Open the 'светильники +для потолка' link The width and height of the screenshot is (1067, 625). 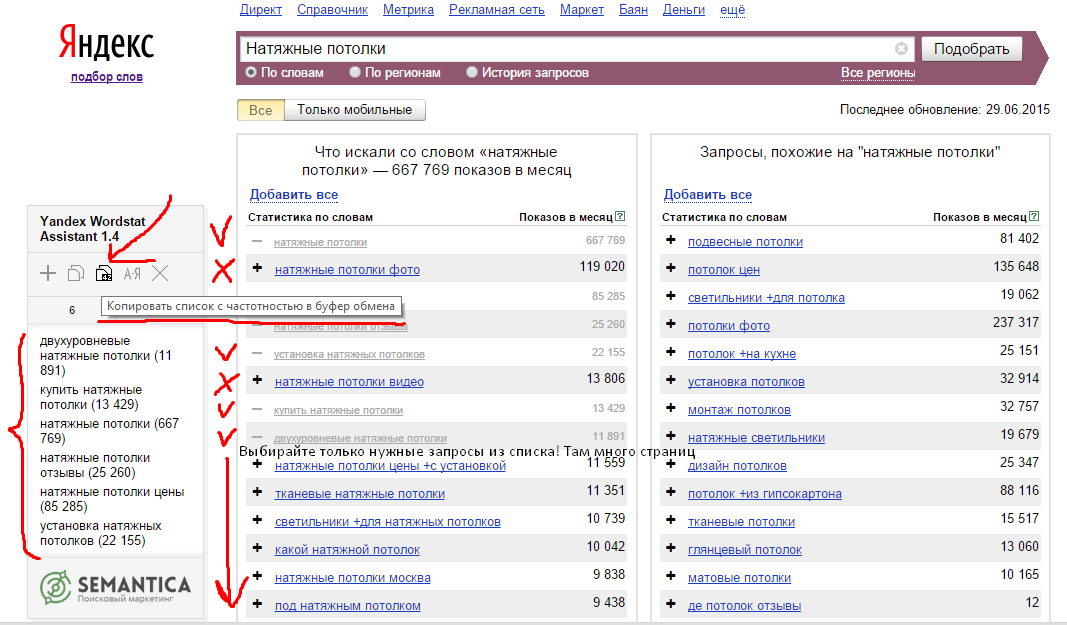[766, 298]
